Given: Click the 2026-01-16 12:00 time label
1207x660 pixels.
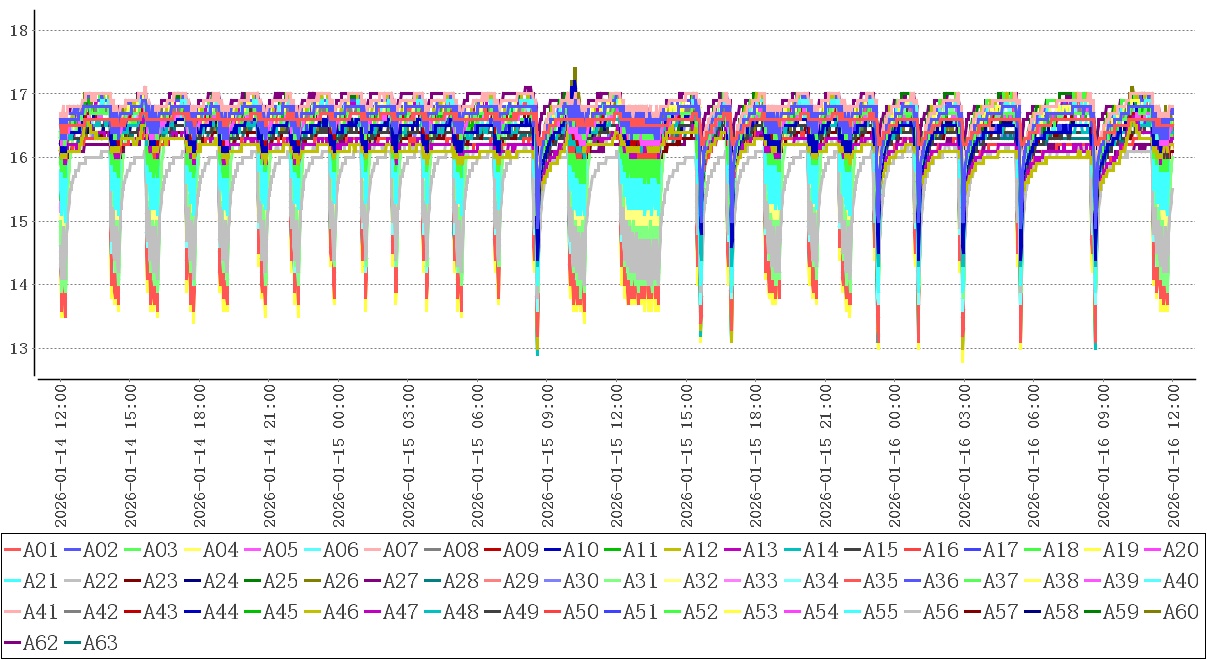Looking at the screenshot, I should pos(1173,455).
